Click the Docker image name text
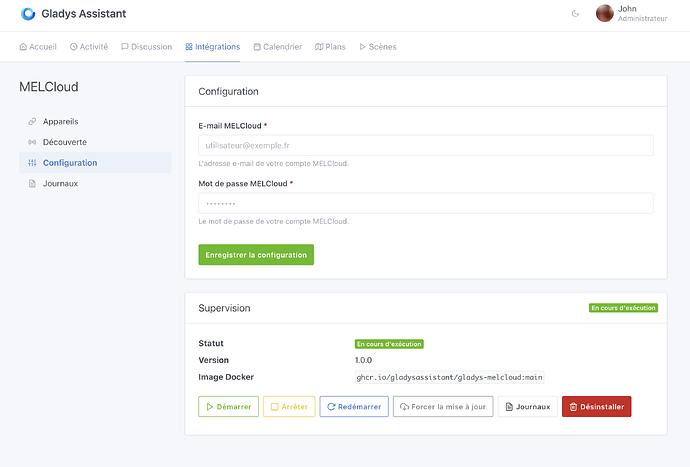 click(x=449, y=377)
